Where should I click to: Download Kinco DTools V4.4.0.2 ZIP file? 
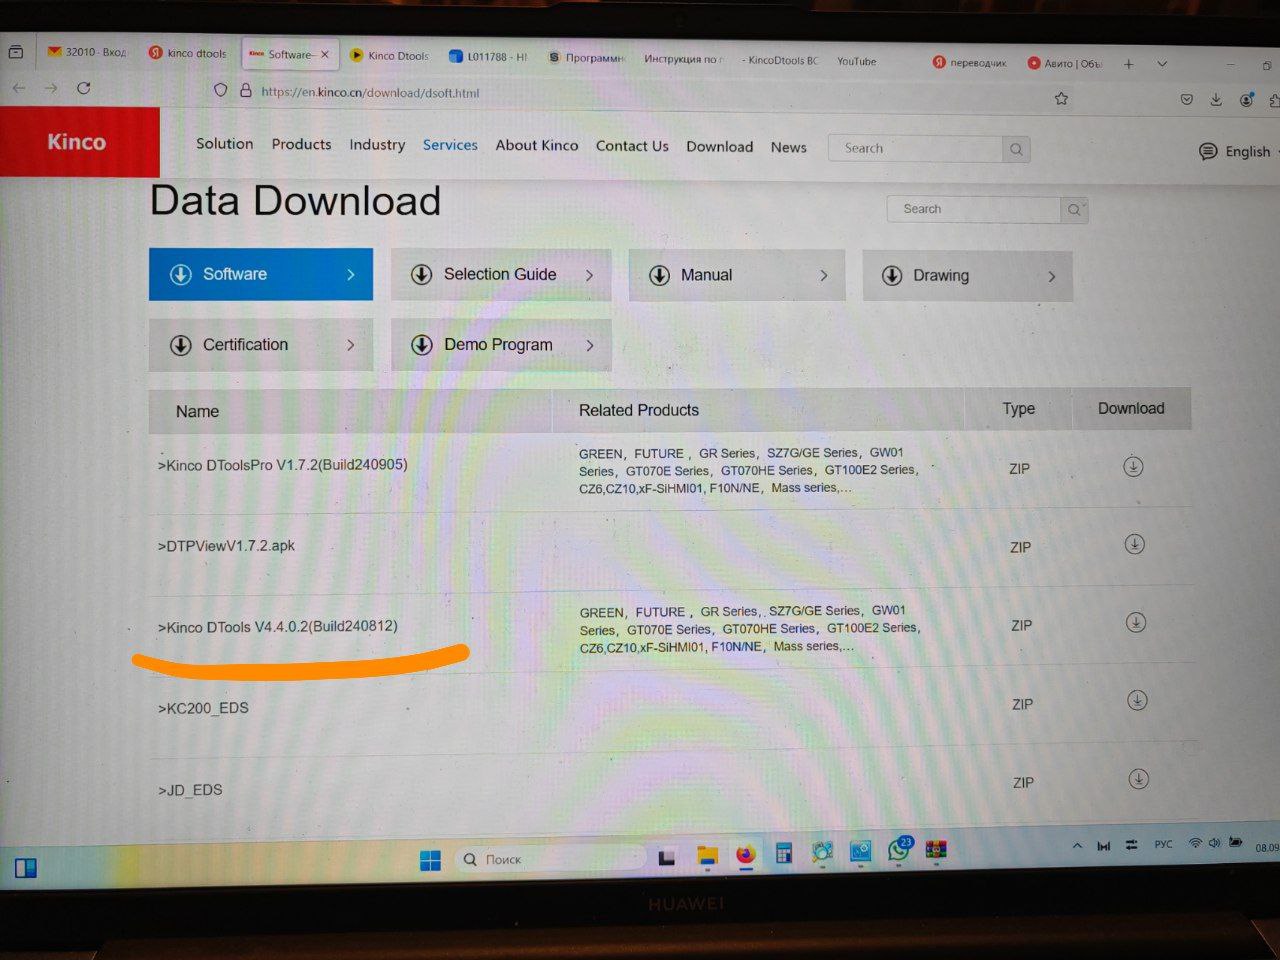pyautogui.click(x=1135, y=622)
